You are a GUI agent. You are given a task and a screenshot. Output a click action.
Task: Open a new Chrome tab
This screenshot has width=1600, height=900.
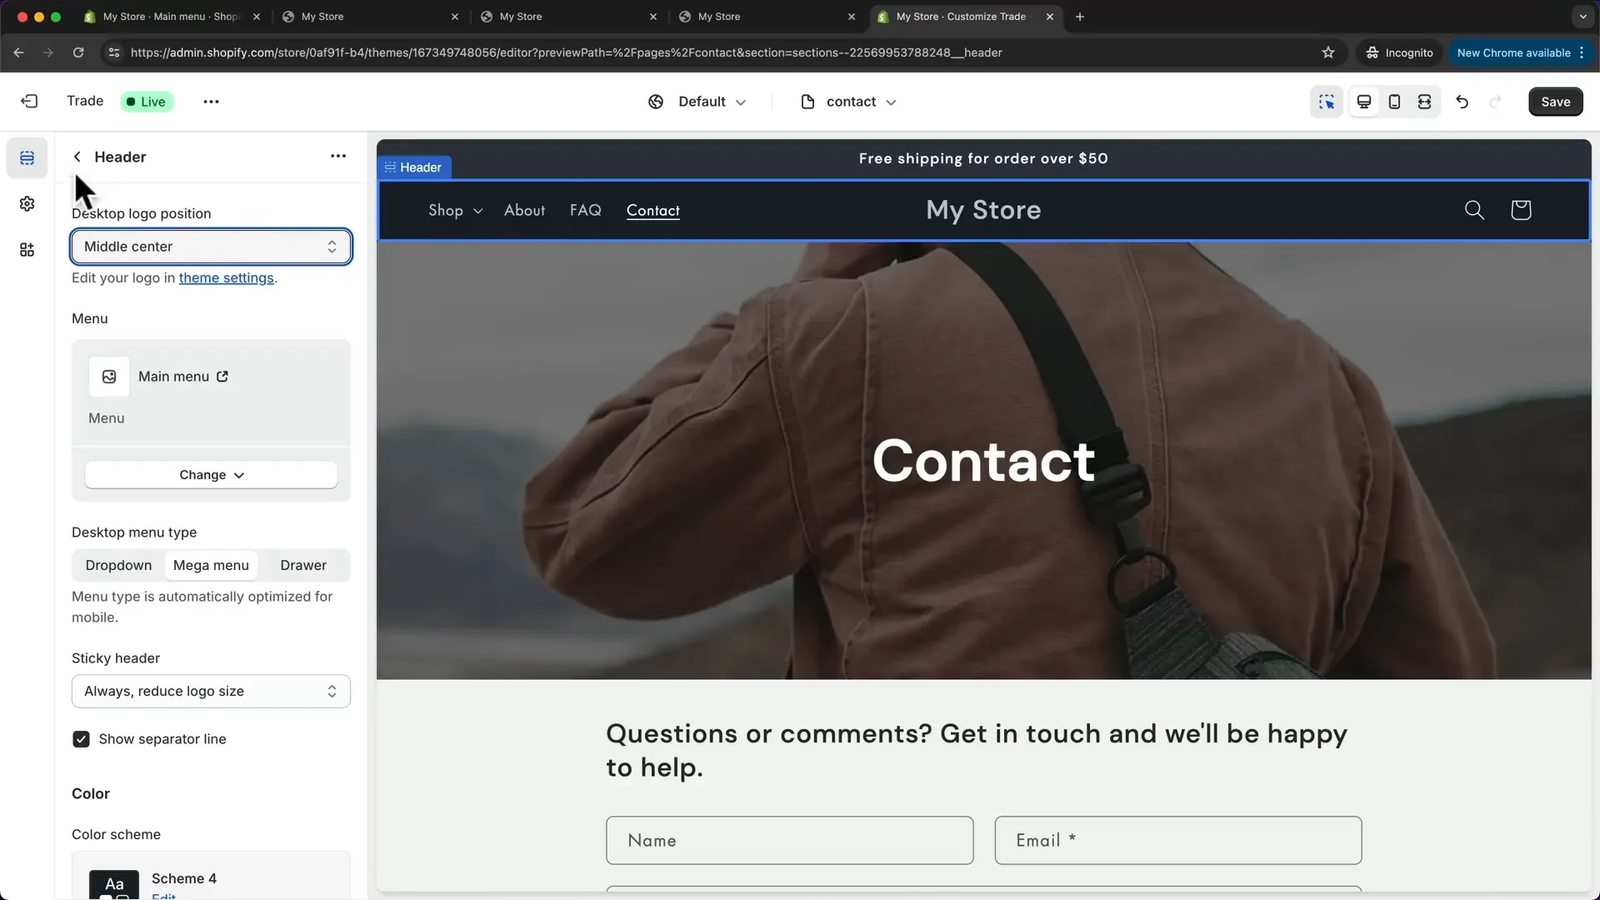click(1080, 16)
